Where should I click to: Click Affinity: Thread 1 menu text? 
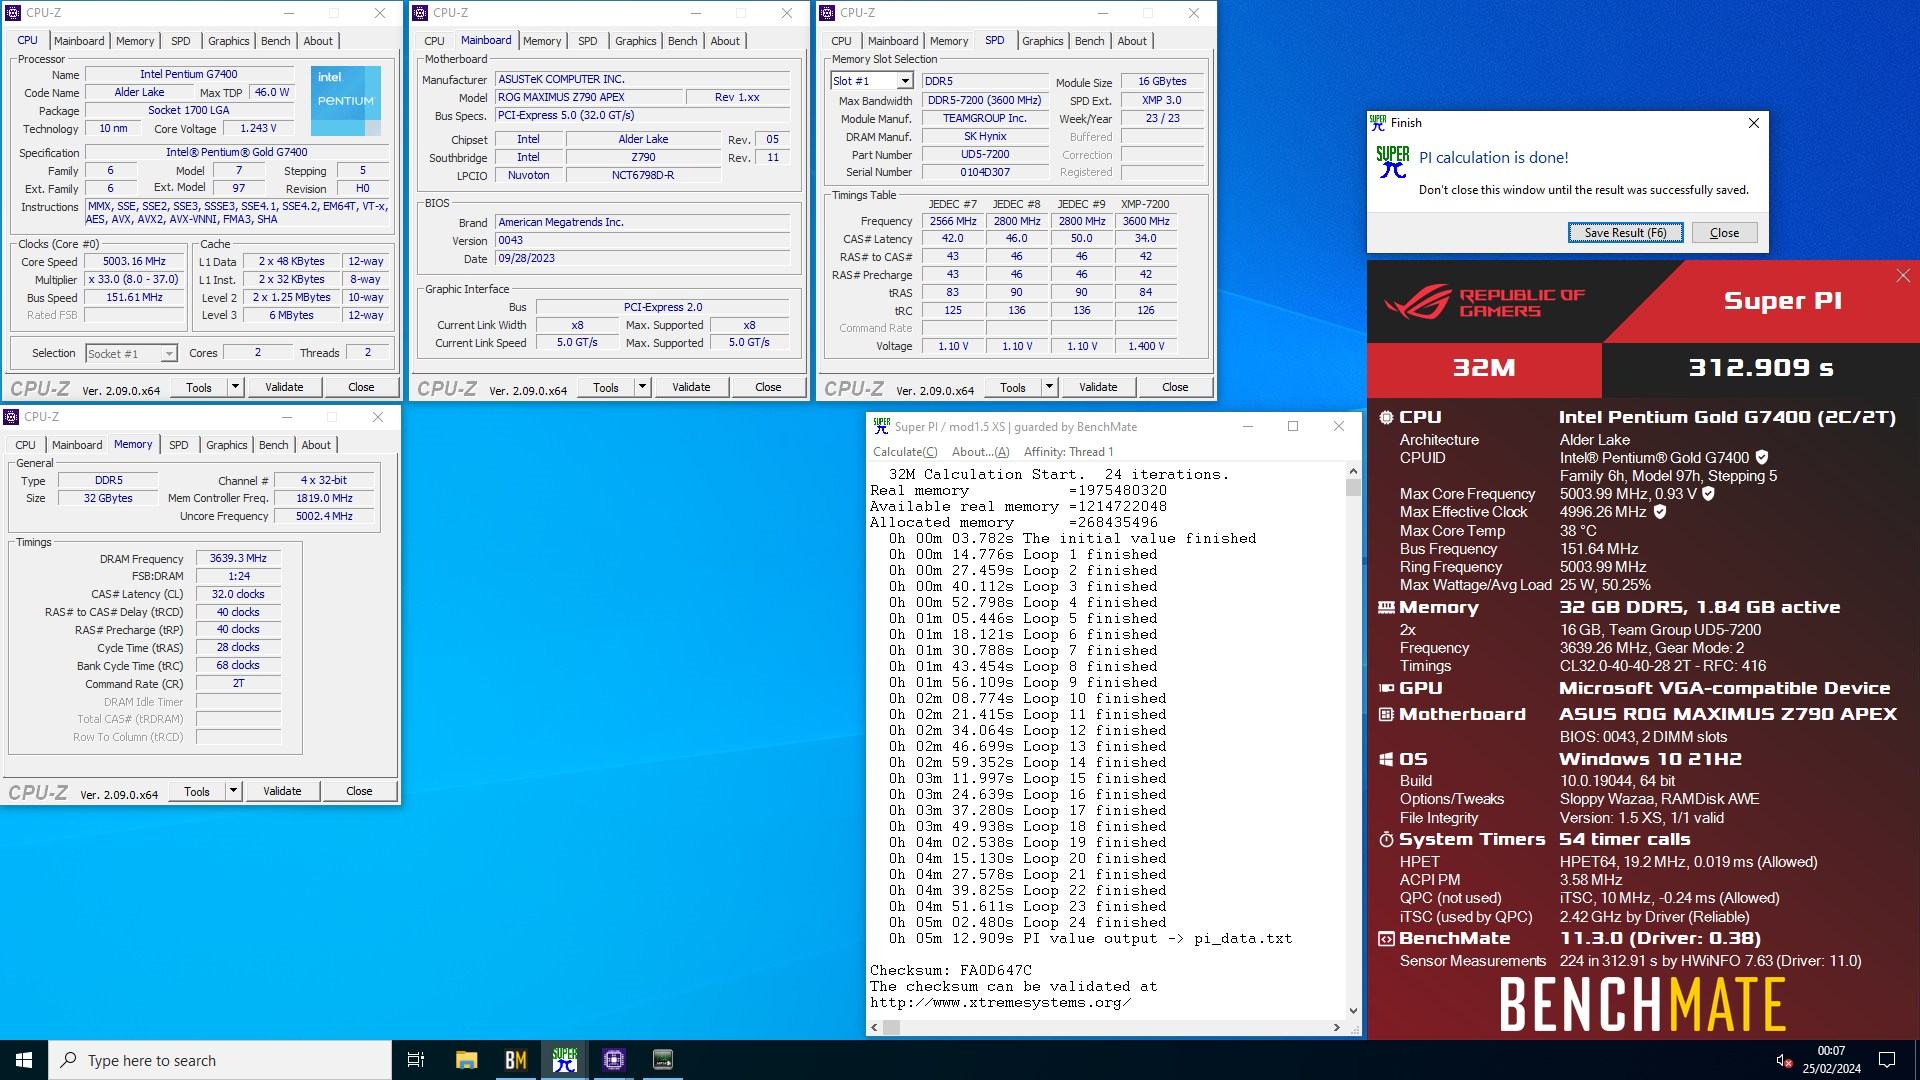(1068, 452)
